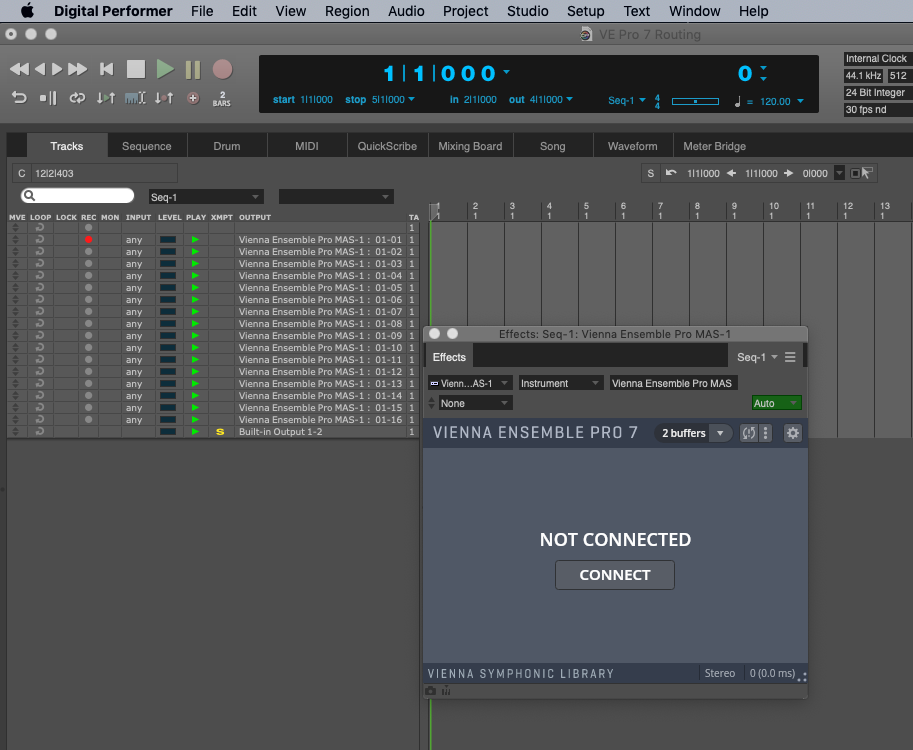Image resolution: width=913 pixels, height=750 pixels.
Task: Click the Stop transport button
Action: point(136,69)
